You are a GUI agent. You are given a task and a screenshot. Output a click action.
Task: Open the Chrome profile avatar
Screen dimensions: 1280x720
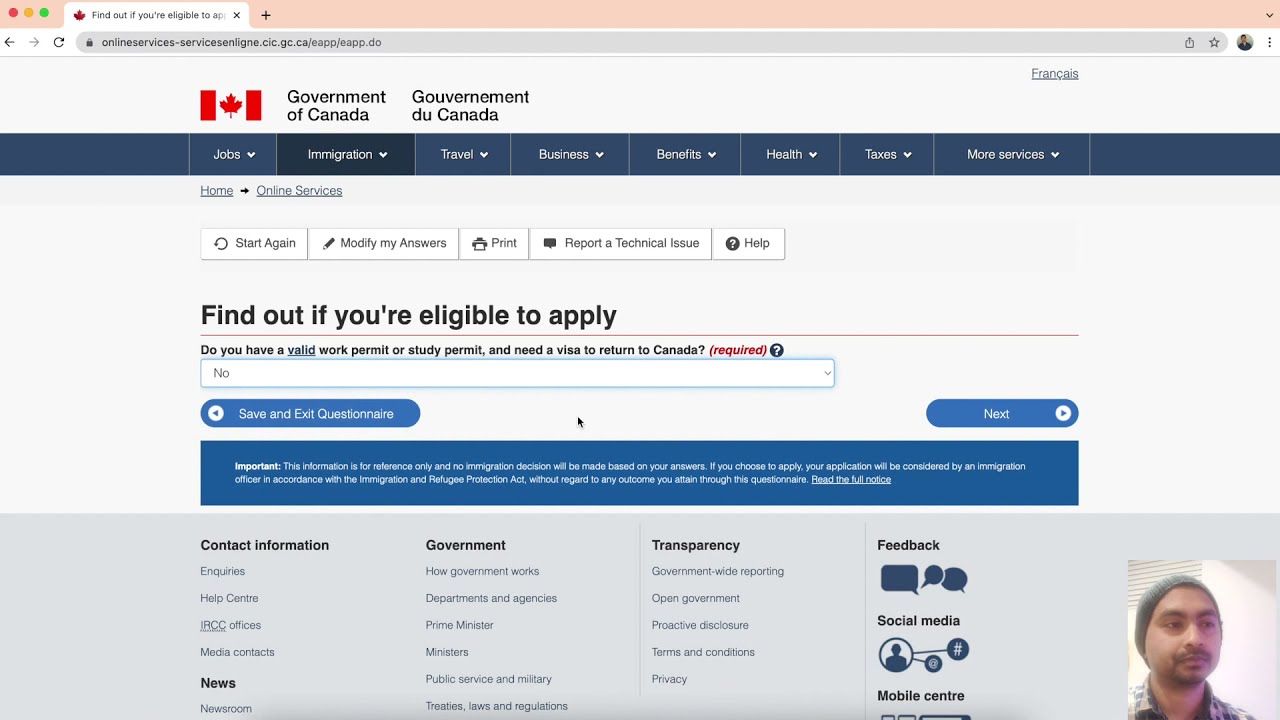(1245, 42)
